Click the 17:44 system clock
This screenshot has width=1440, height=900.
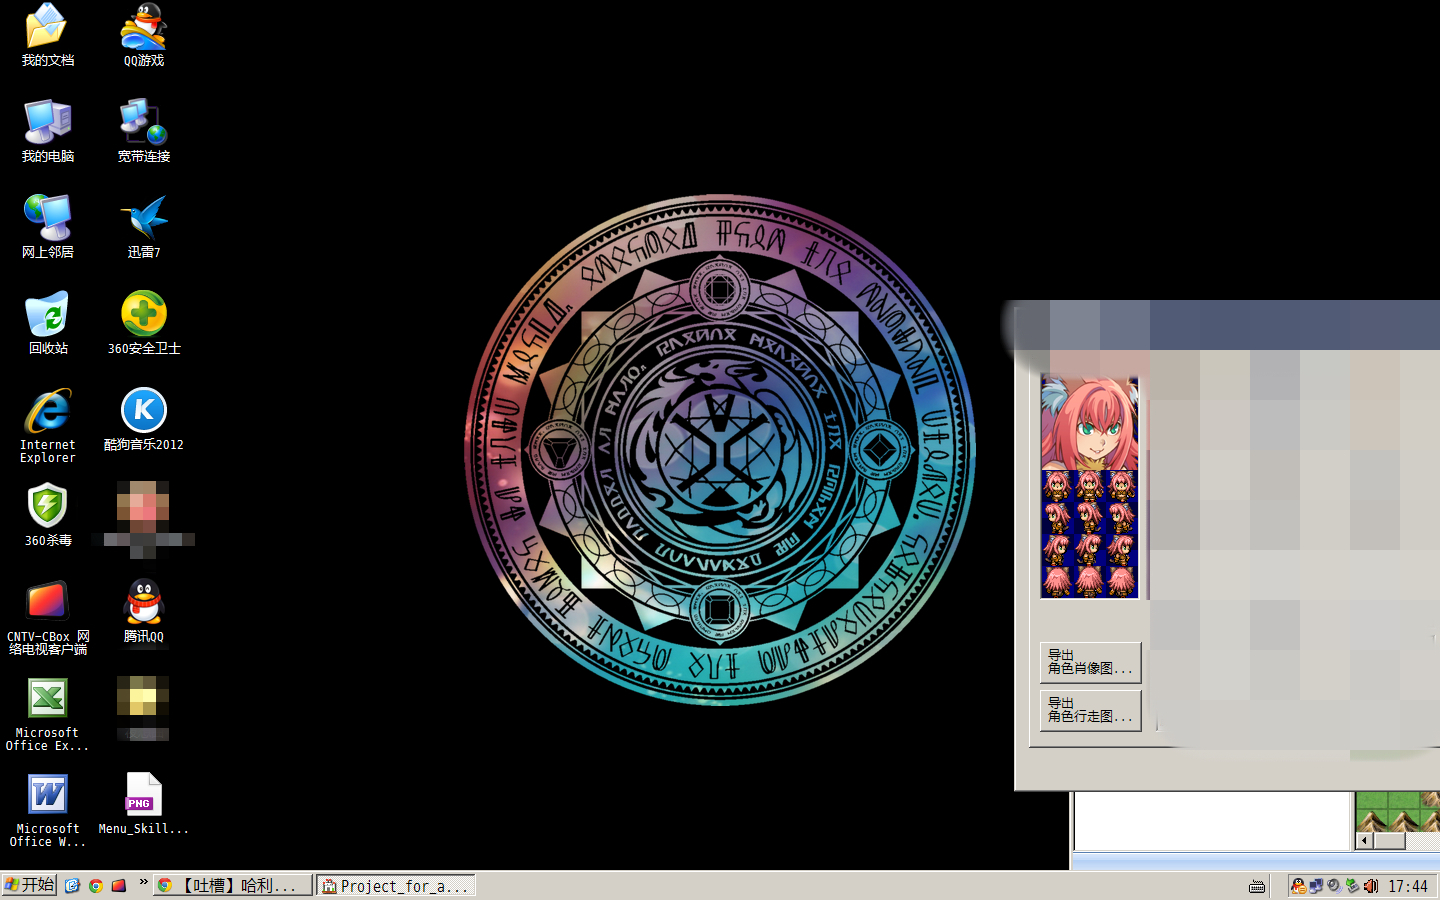(x=1407, y=886)
